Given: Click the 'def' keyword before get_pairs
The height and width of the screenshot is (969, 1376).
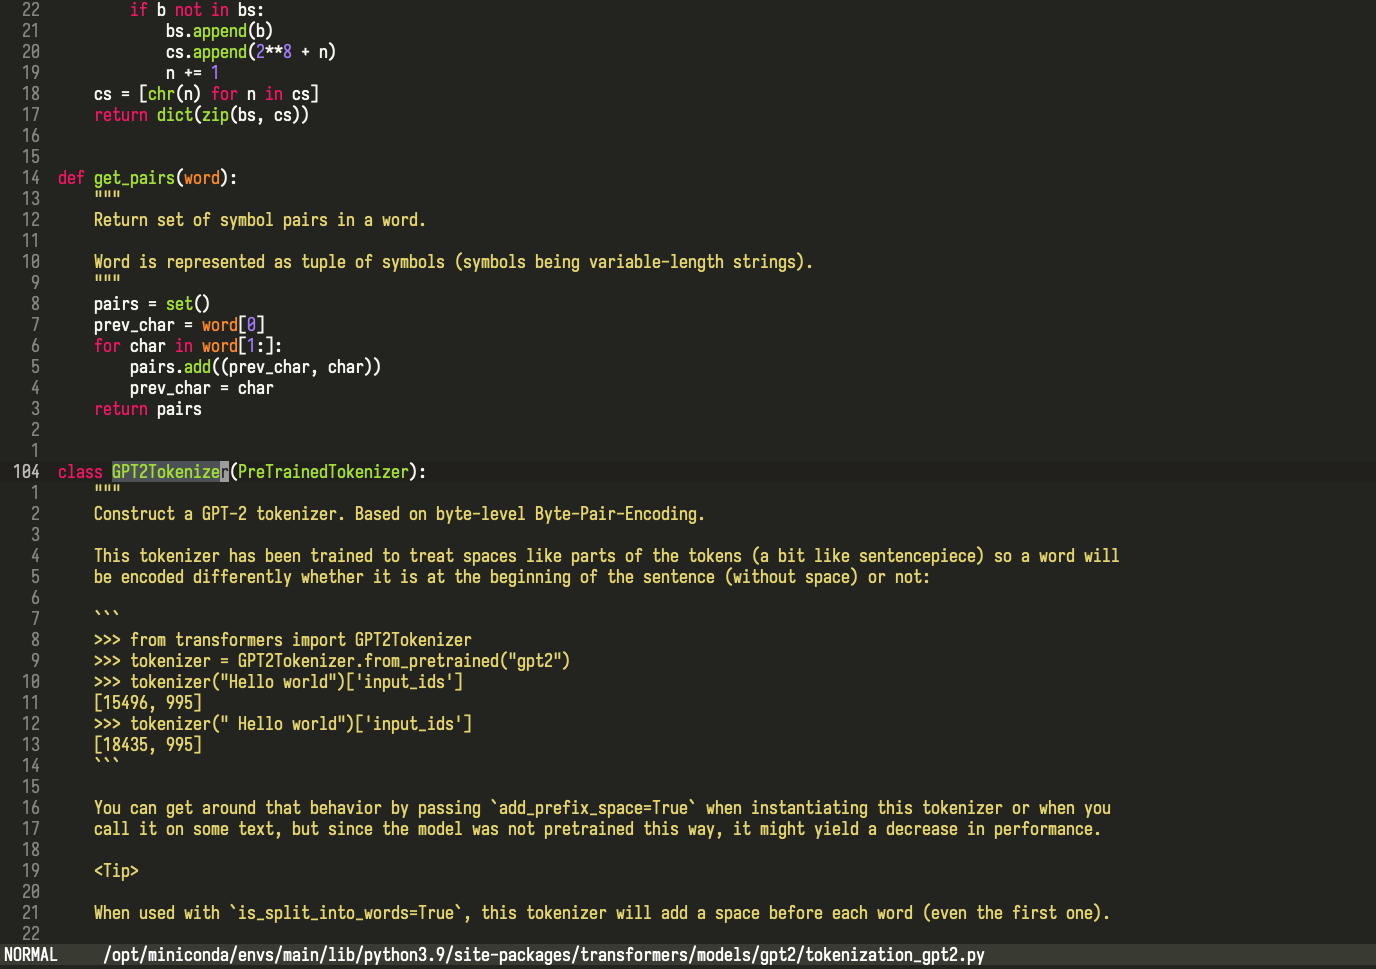Looking at the screenshot, I should click(71, 178).
